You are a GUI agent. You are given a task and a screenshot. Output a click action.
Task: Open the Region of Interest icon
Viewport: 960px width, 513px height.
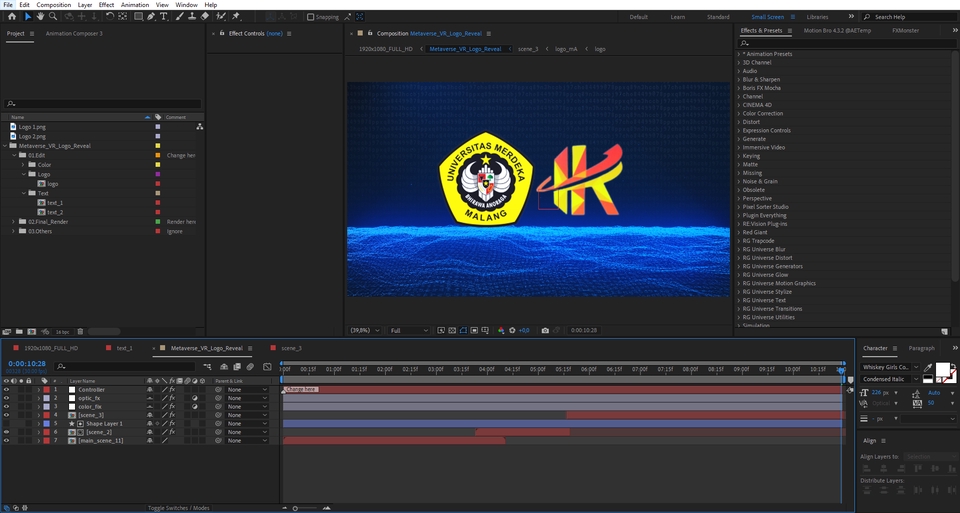(x=474, y=331)
